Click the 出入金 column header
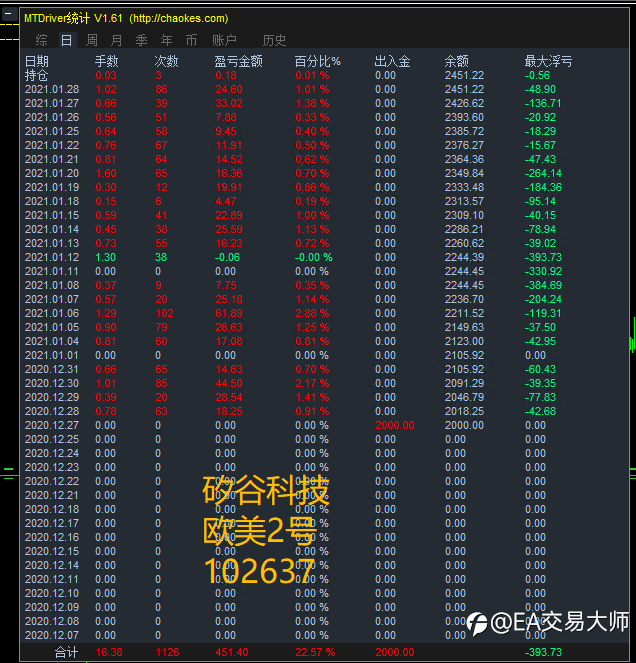 pyautogui.click(x=392, y=61)
